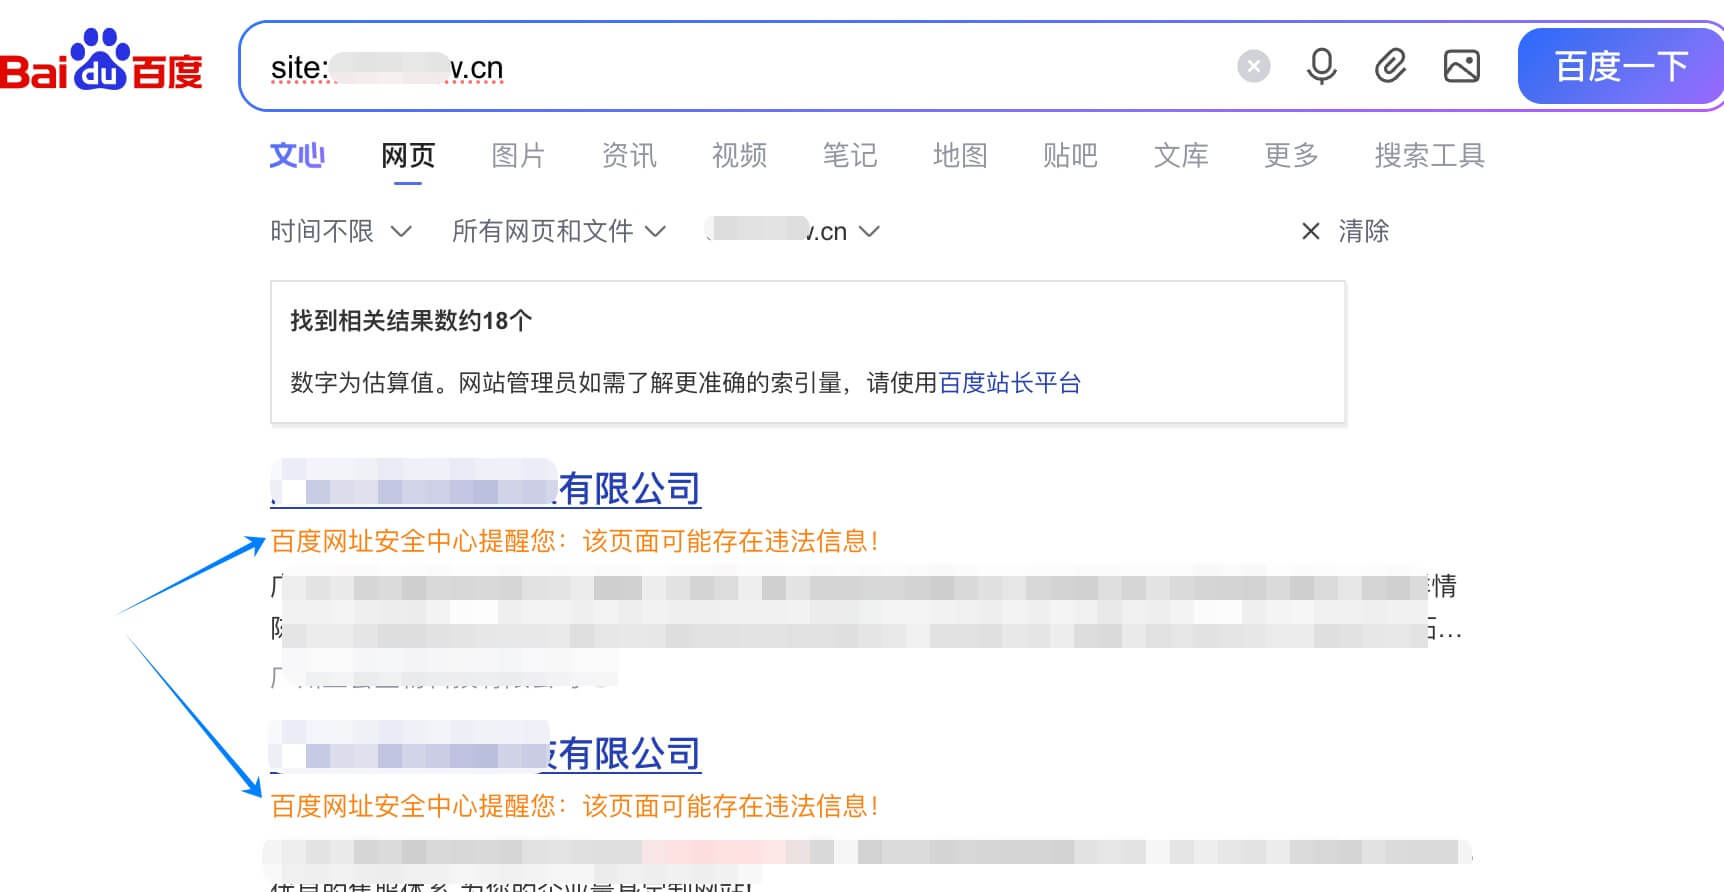Open the 地图 tab
1724x892 pixels.
[x=960, y=155]
